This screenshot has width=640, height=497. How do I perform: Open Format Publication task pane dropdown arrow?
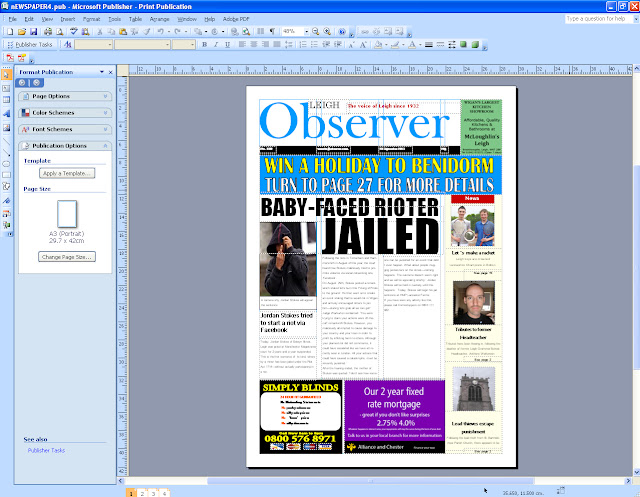pyautogui.click(x=102, y=72)
